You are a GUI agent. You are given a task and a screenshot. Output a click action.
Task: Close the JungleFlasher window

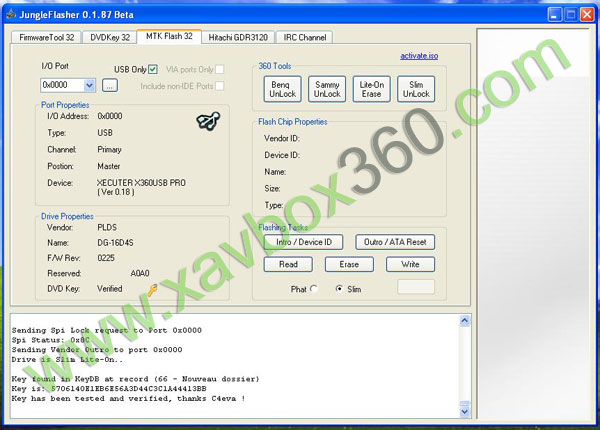pos(587,15)
